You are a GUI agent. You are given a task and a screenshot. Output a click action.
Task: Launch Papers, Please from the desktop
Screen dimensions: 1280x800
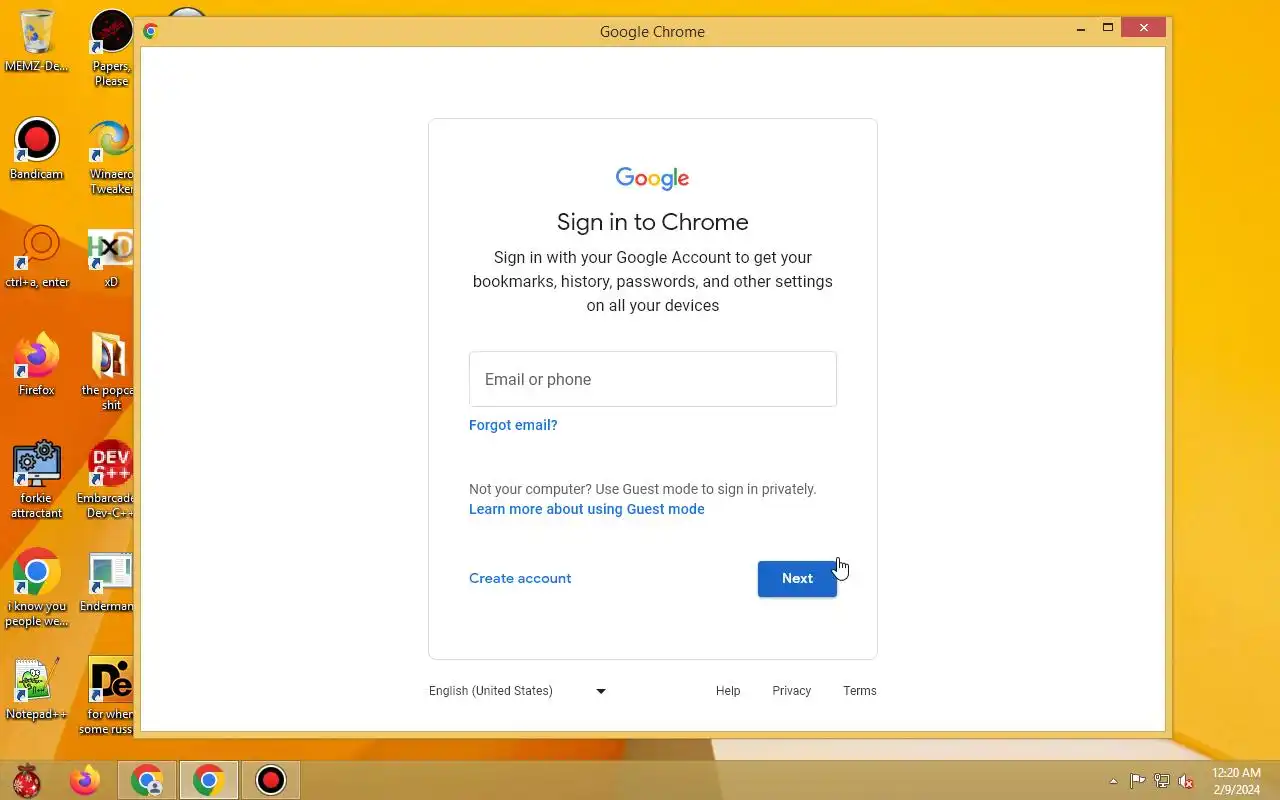tap(111, 48)
